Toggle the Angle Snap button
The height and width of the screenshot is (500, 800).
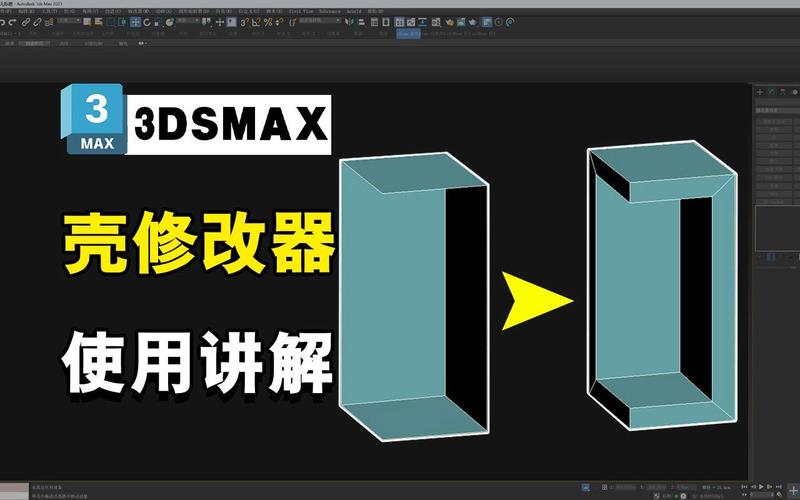pos(256,22)
